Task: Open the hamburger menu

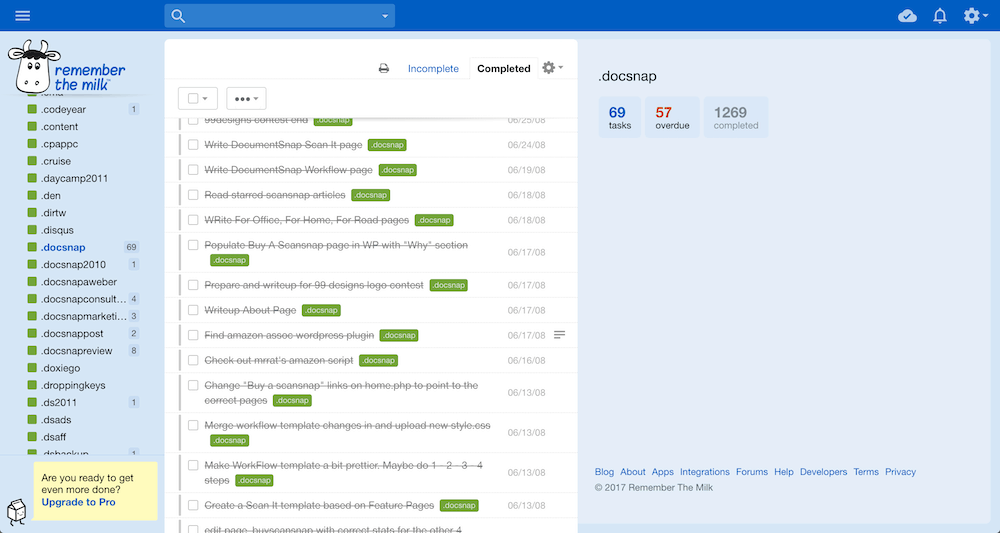Action: click(22, 15)
